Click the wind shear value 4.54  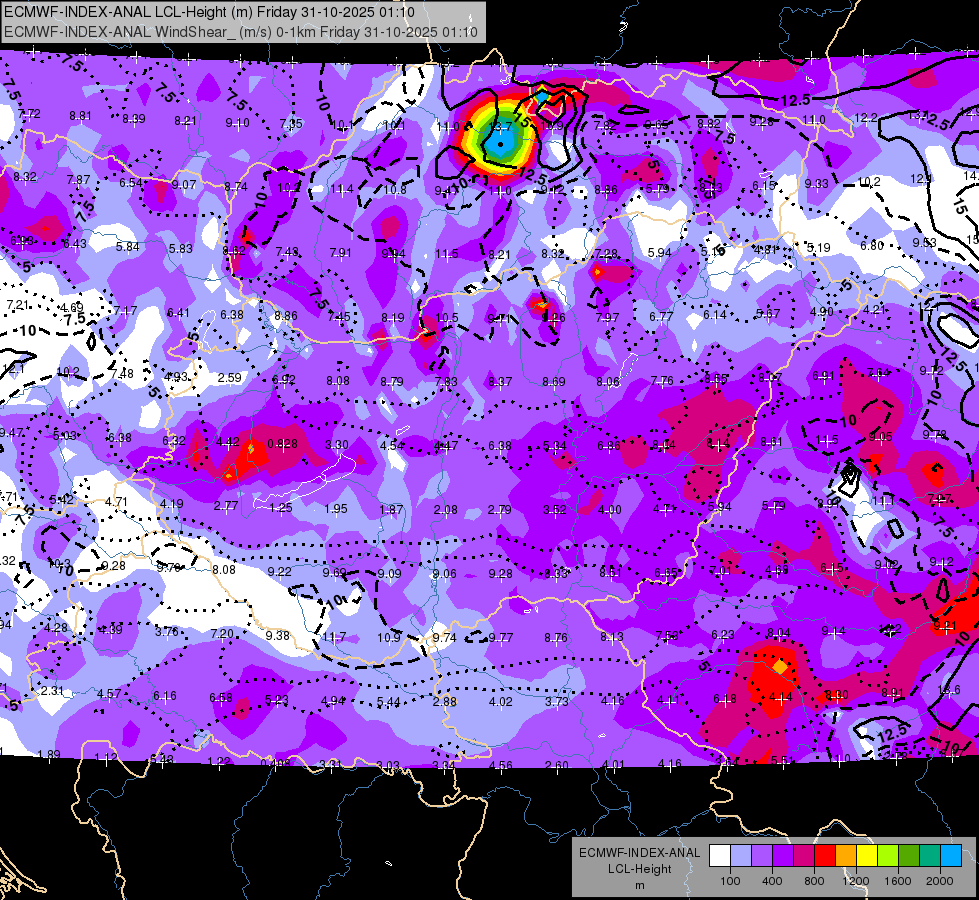coord(392,445)
